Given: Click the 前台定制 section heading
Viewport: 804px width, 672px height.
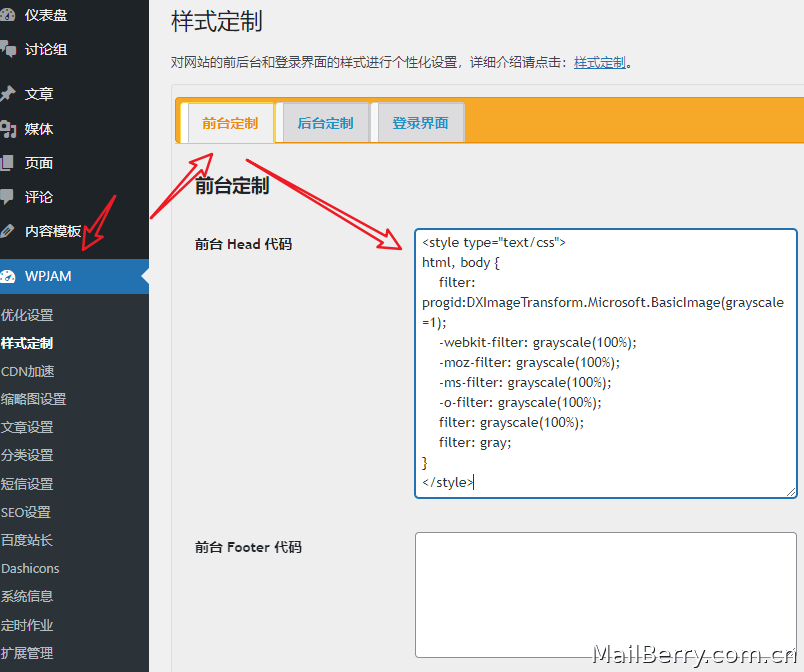Looking at the screenshot, I should pyautogui.click(x=232, y=186).
